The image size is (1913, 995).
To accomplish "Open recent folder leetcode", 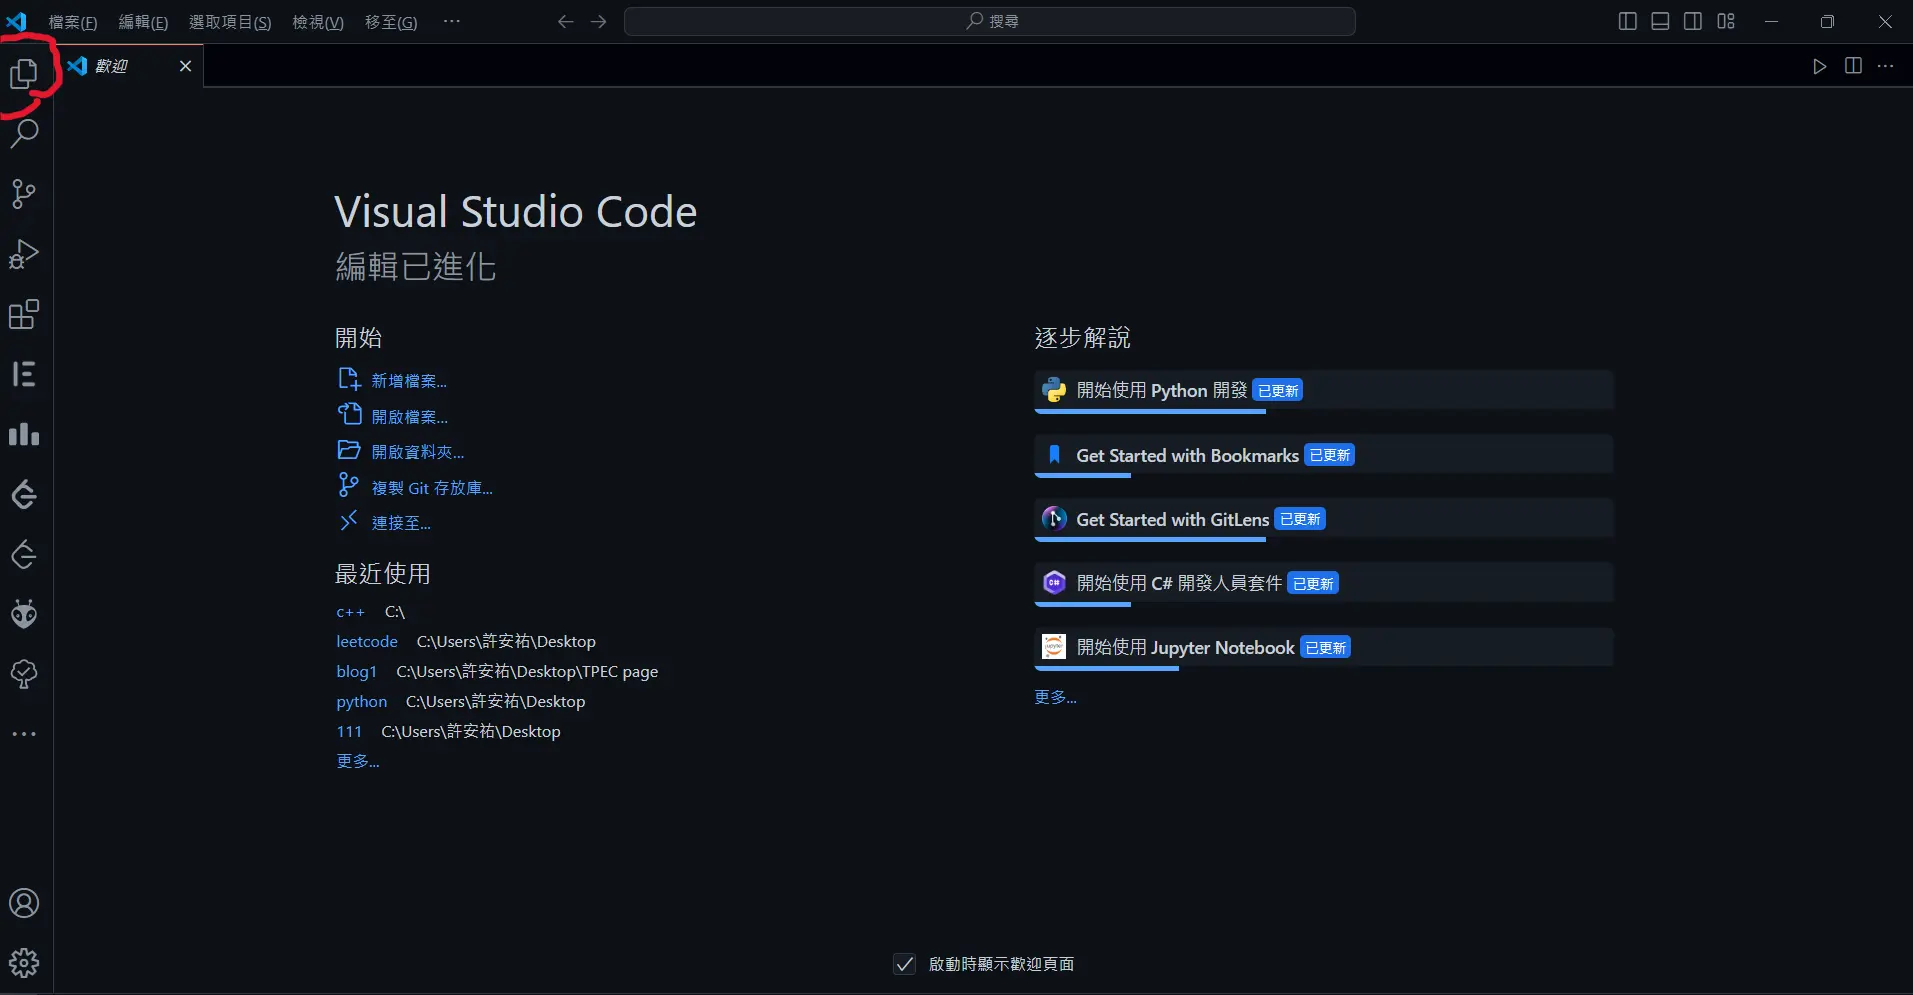I will coord(367,642).
